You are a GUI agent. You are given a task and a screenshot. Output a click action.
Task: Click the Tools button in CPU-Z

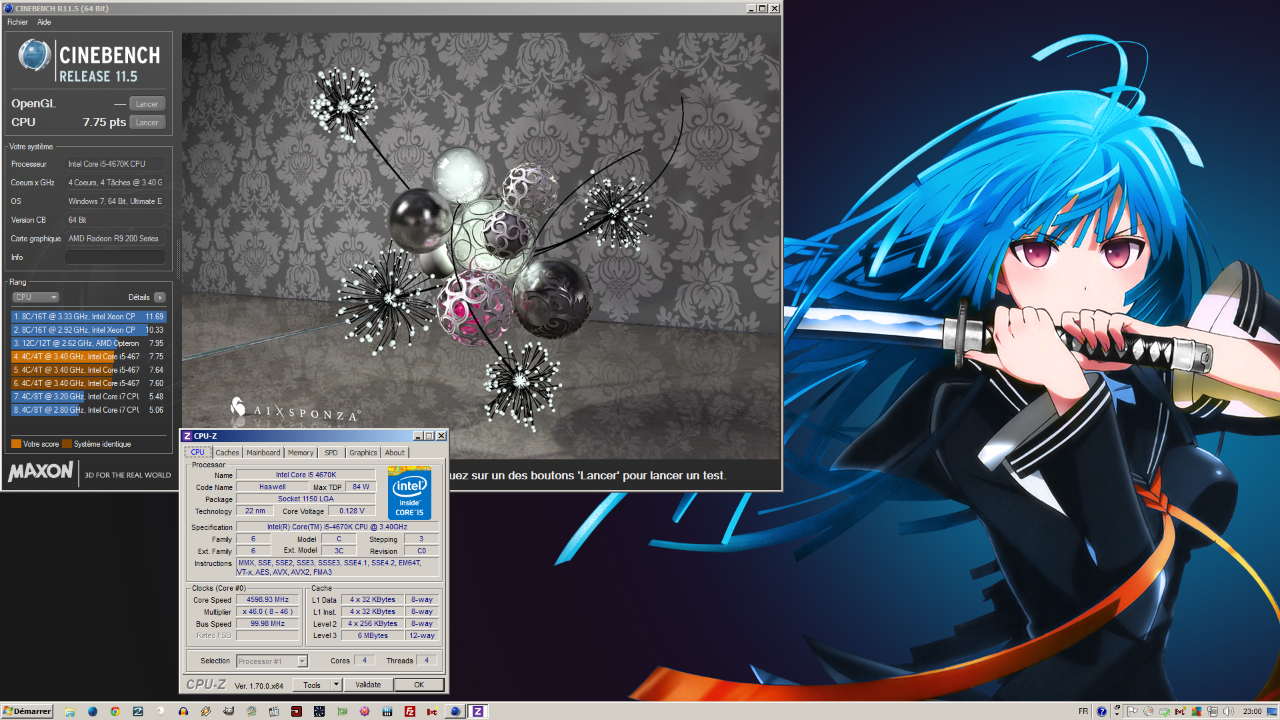[313, 685]
